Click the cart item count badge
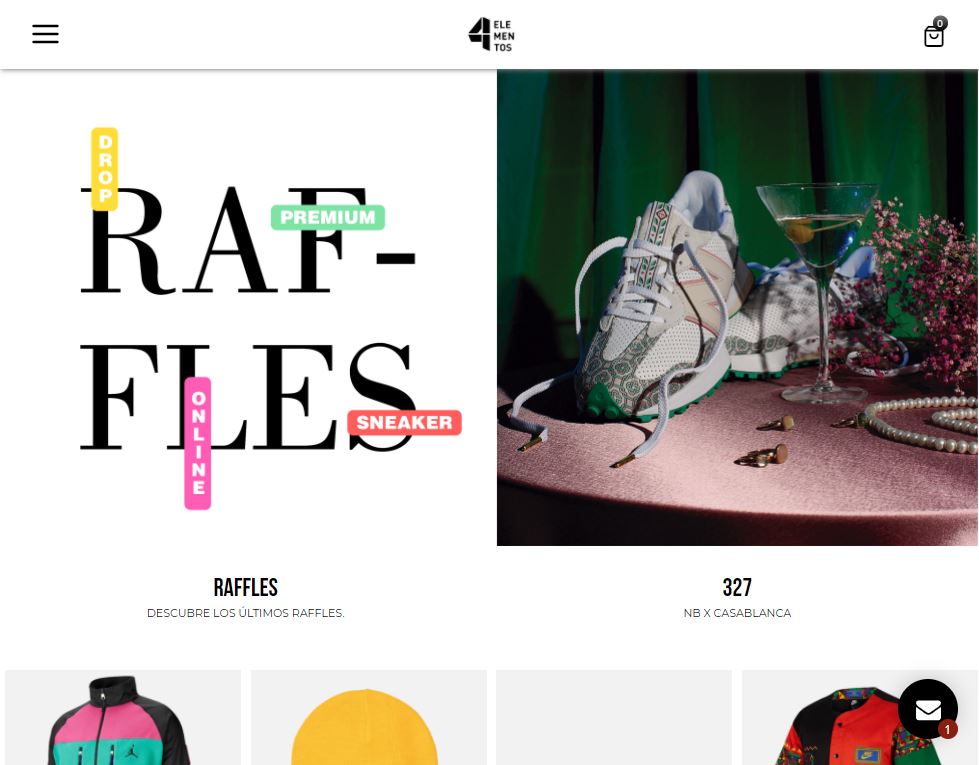 tap(940, 23)
